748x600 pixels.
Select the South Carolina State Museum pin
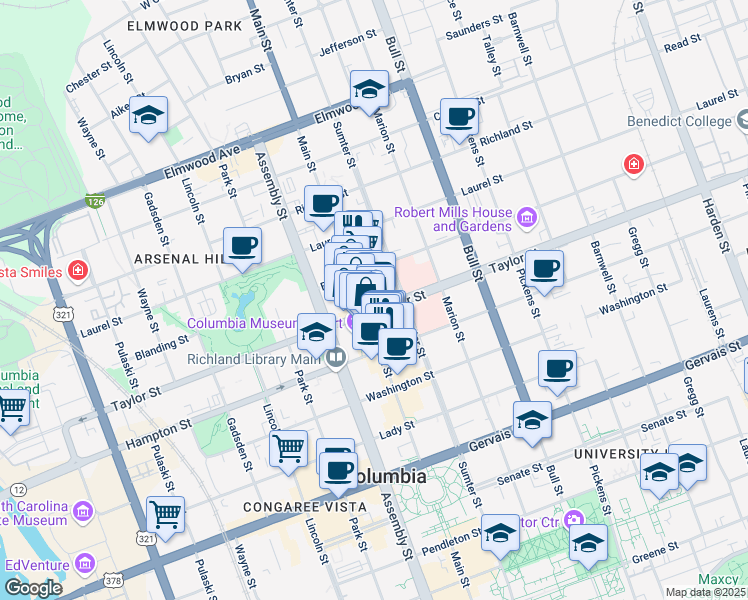83,512
